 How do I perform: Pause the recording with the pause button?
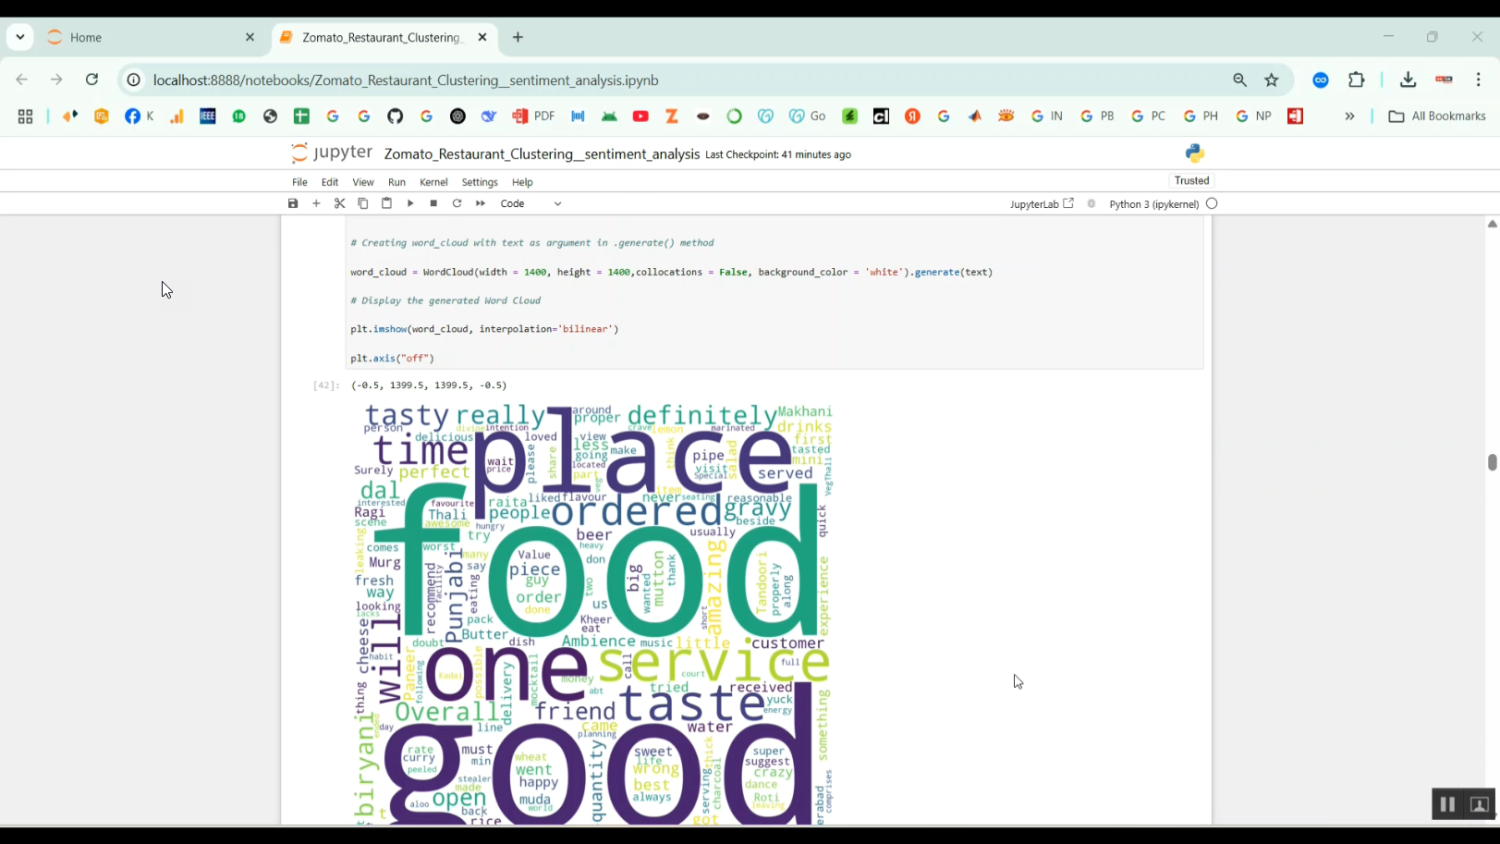coord(1447,804)
